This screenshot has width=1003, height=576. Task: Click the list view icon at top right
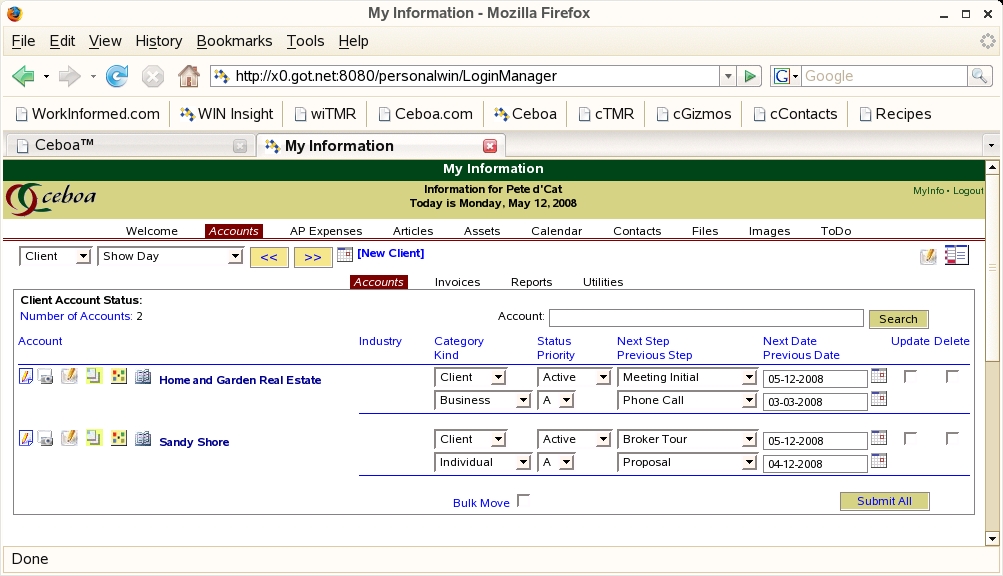pyautogui.click(x=956, y=256)
